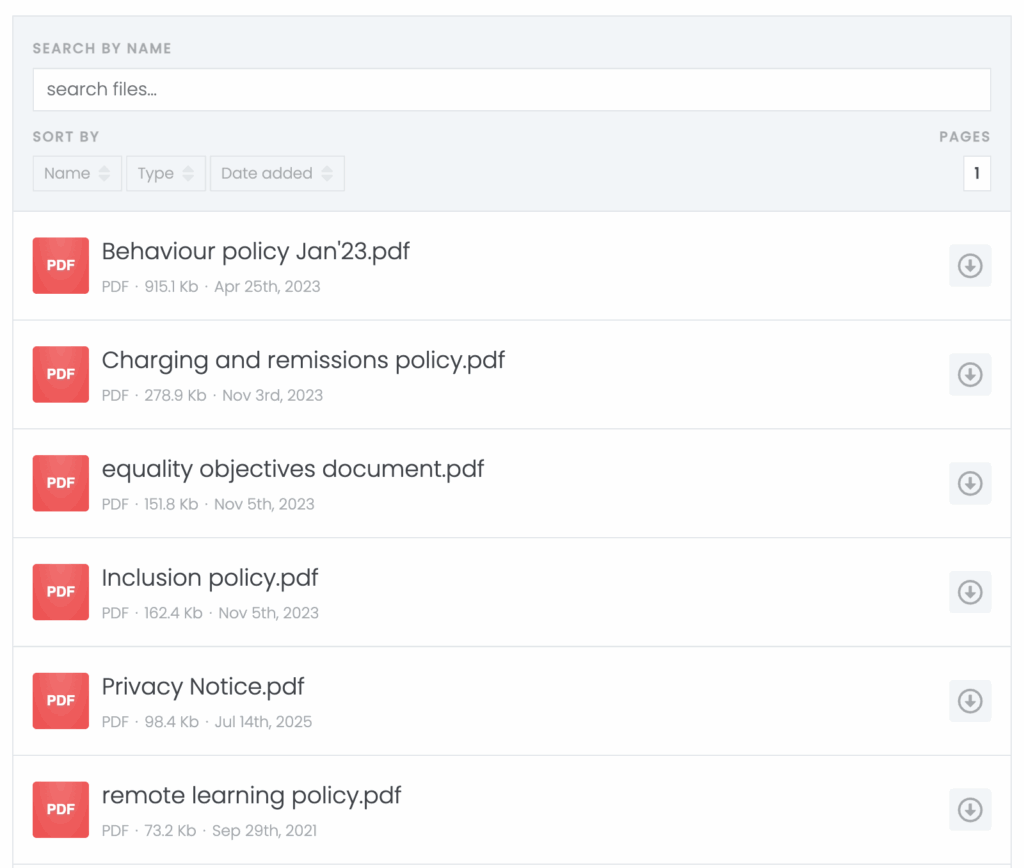This screenshot has height=868, width=1024.
Task: Open Charging and remissions policy.pdf link
Action: [x=303, y=360]
